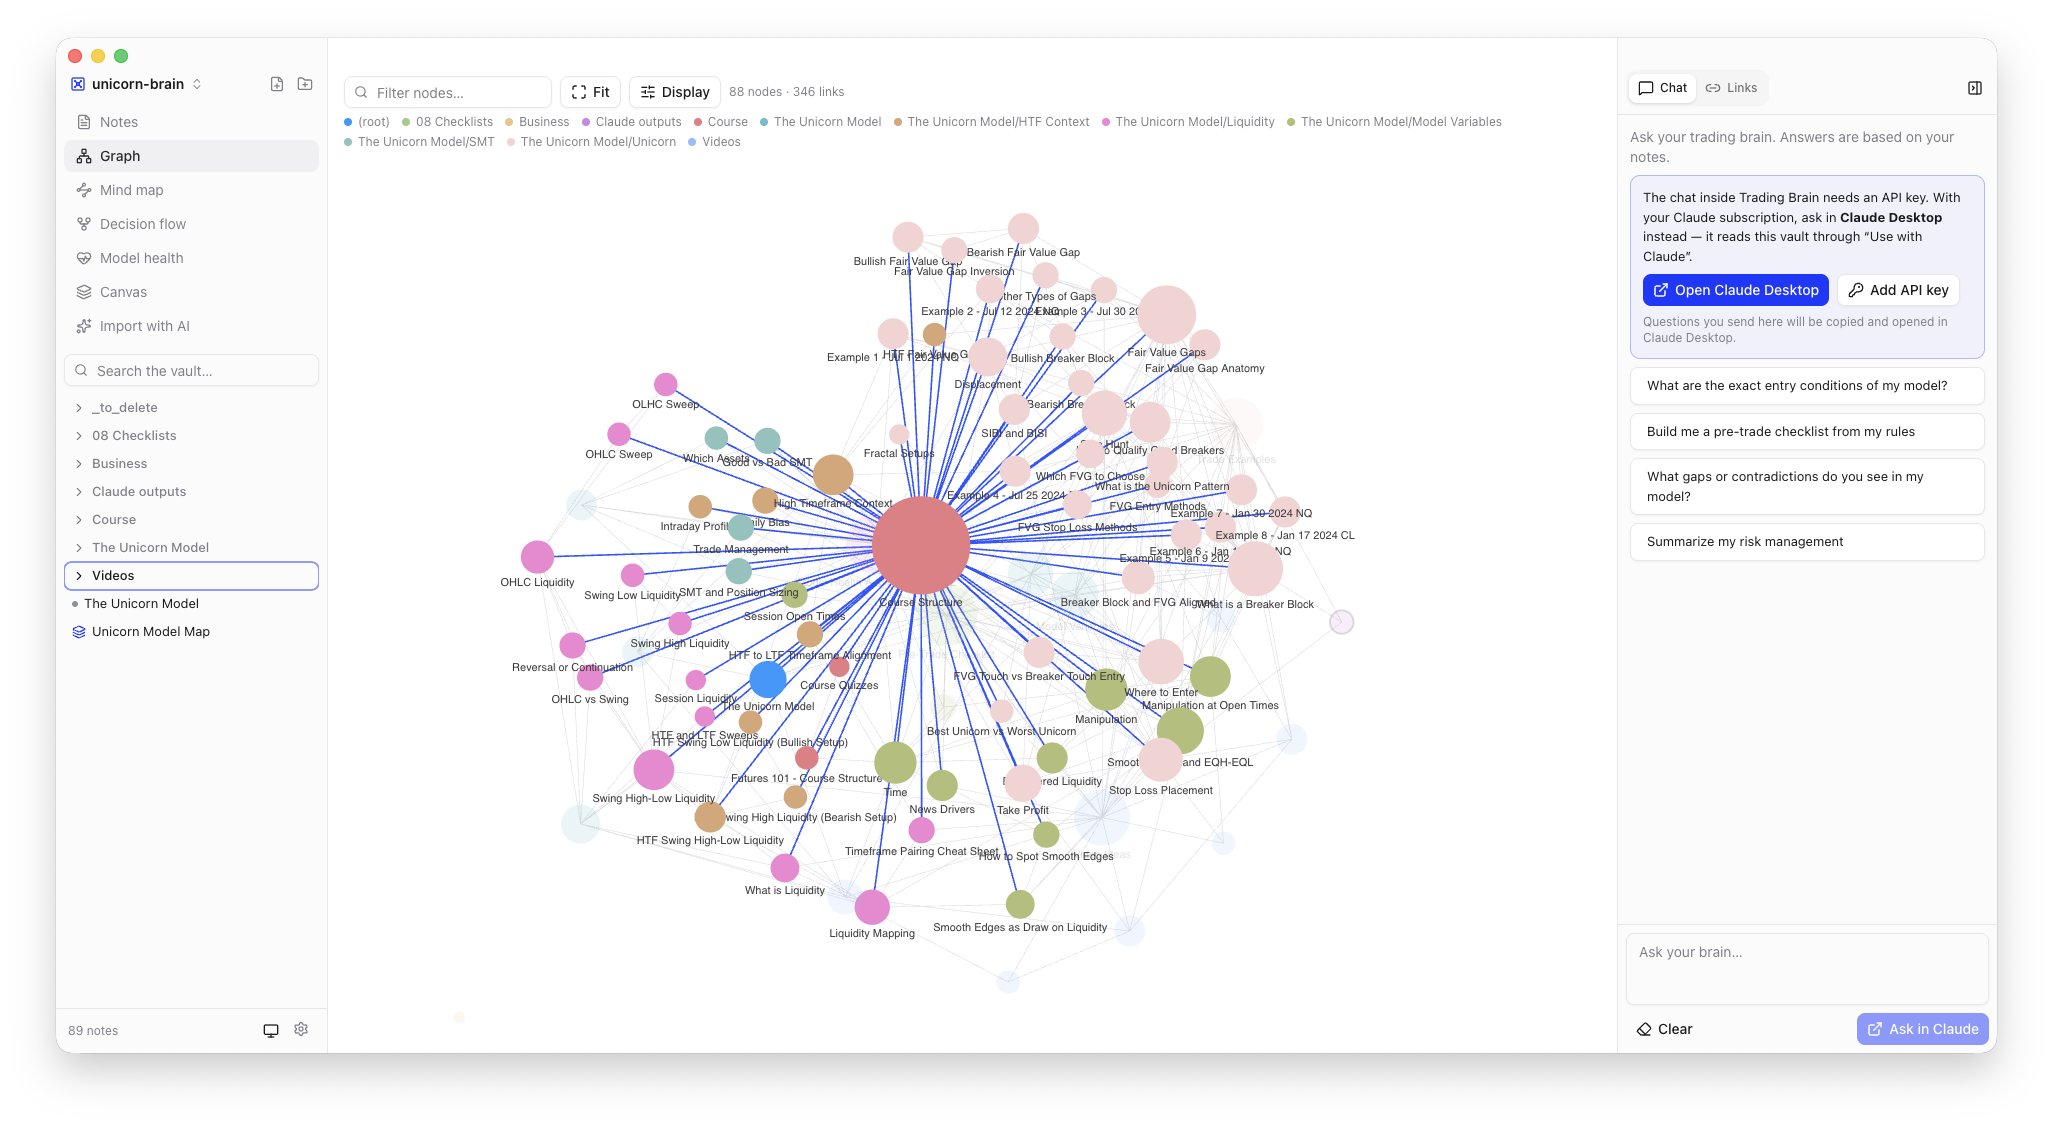Open the unicorn-brain vault switcher
The image size is (2053, 1127).
(137, 84)
